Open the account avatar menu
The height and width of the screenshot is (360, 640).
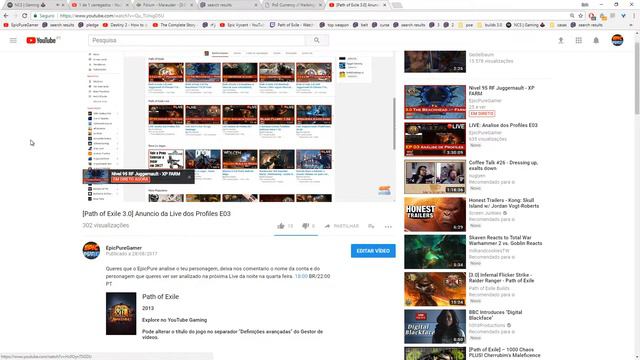click(617, 40)
